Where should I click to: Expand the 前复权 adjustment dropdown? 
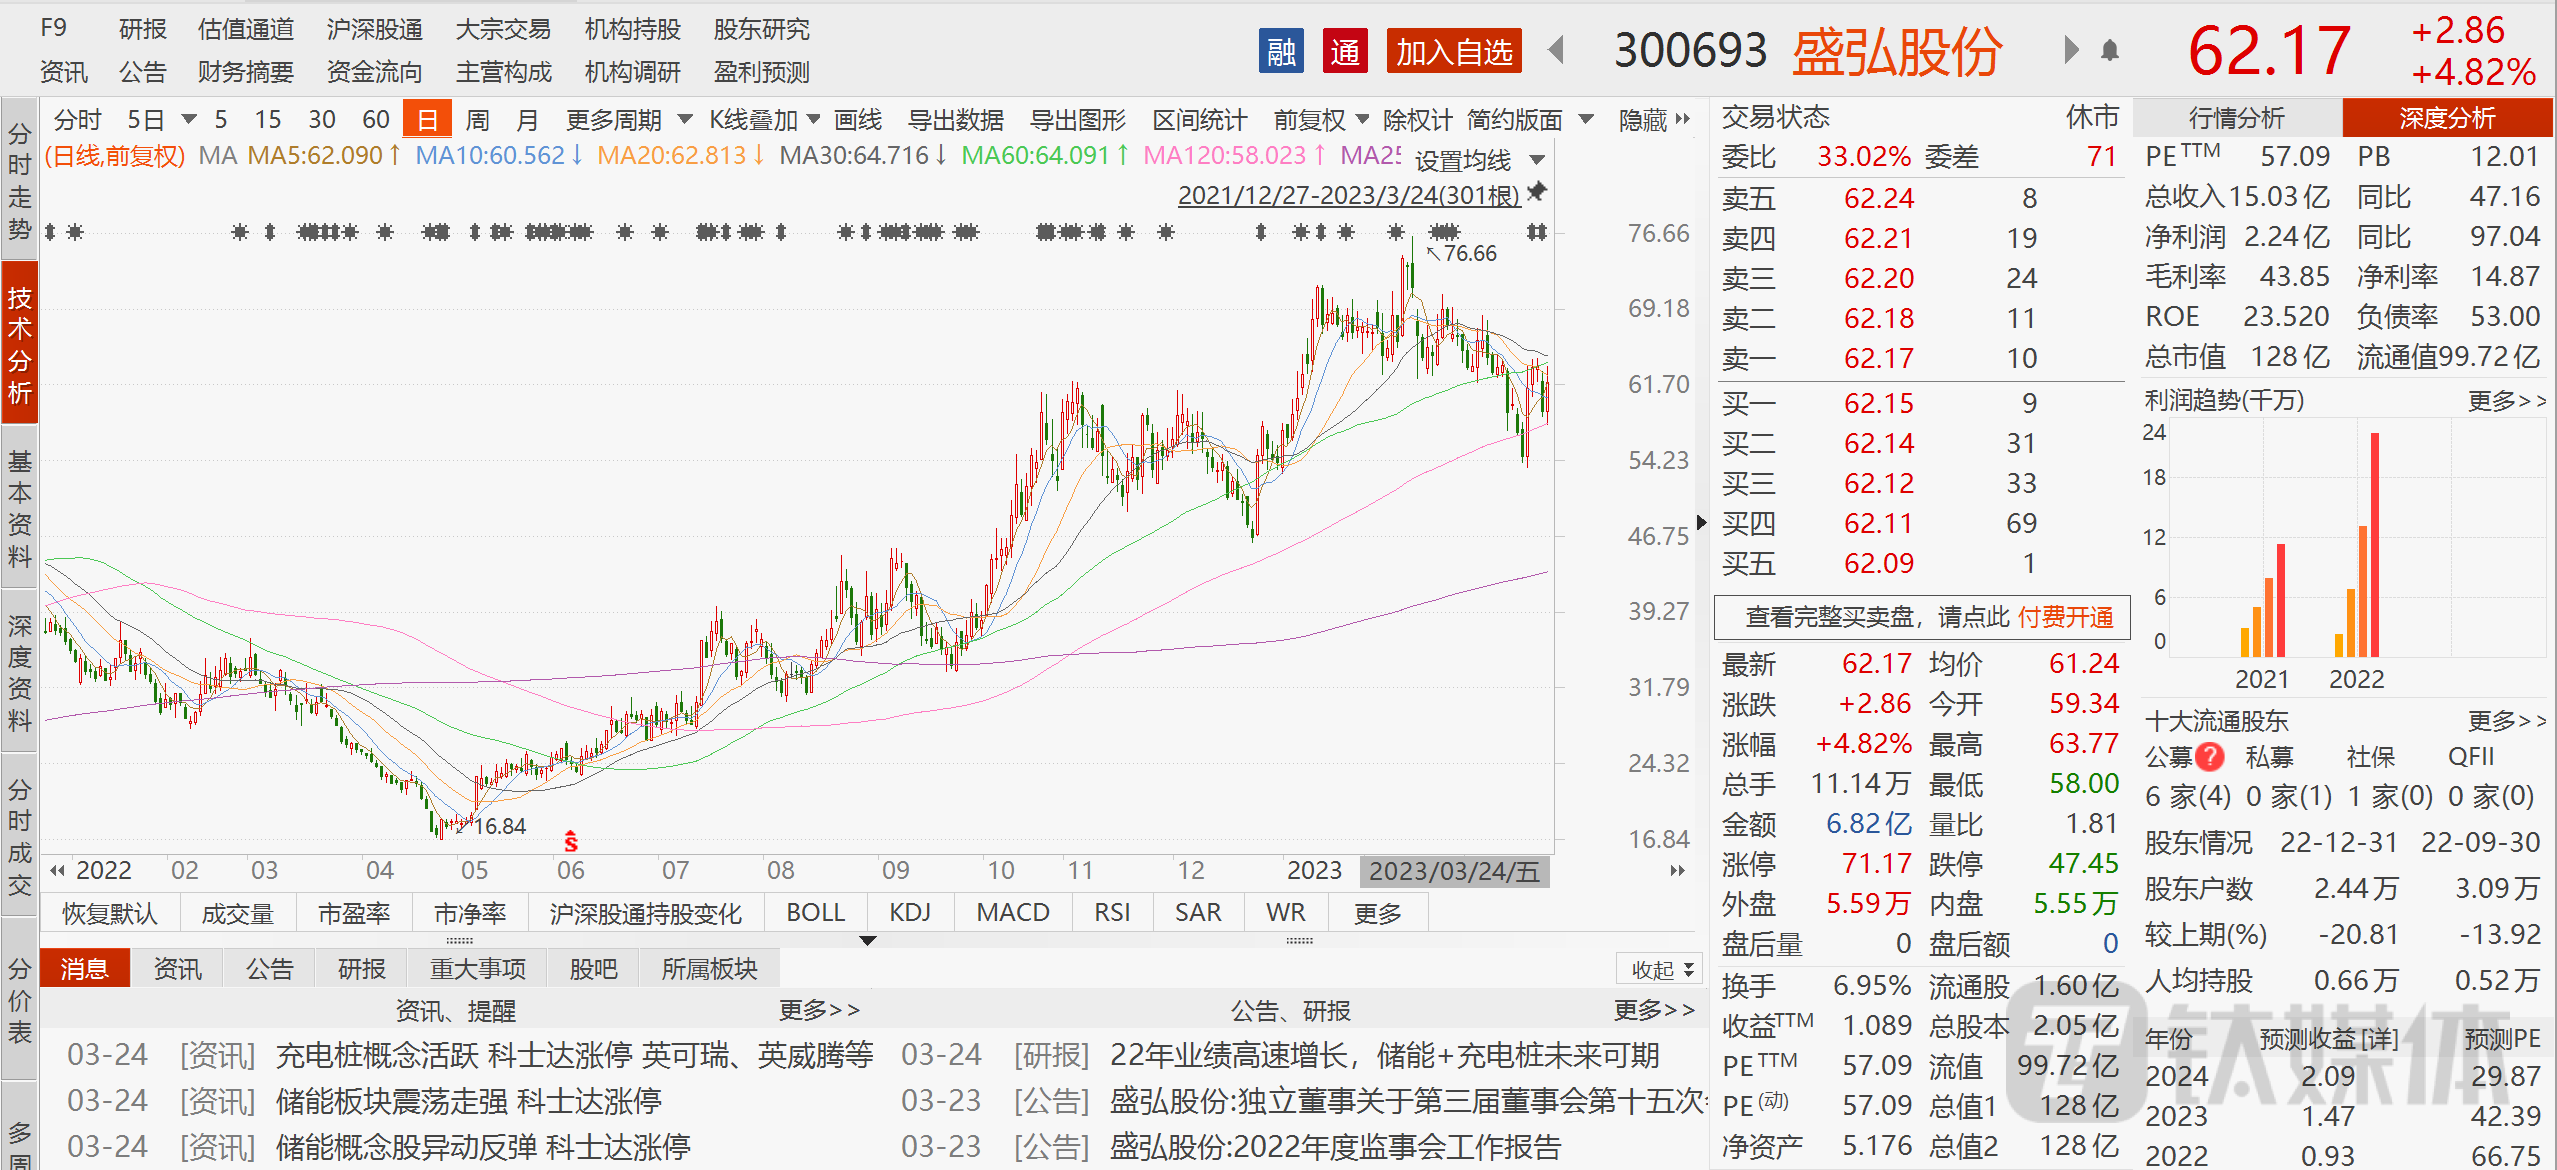(1320, 120)
